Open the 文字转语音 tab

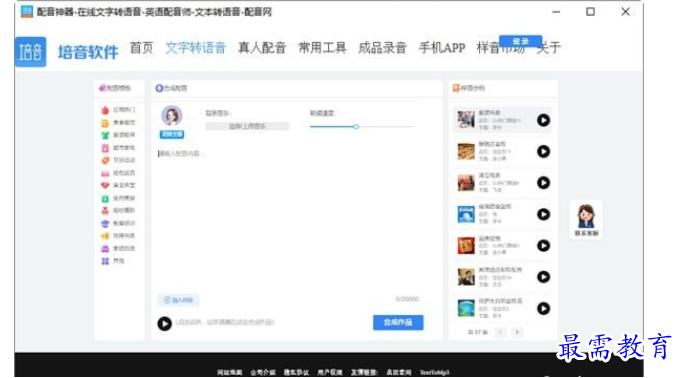[x=196, y=48]
